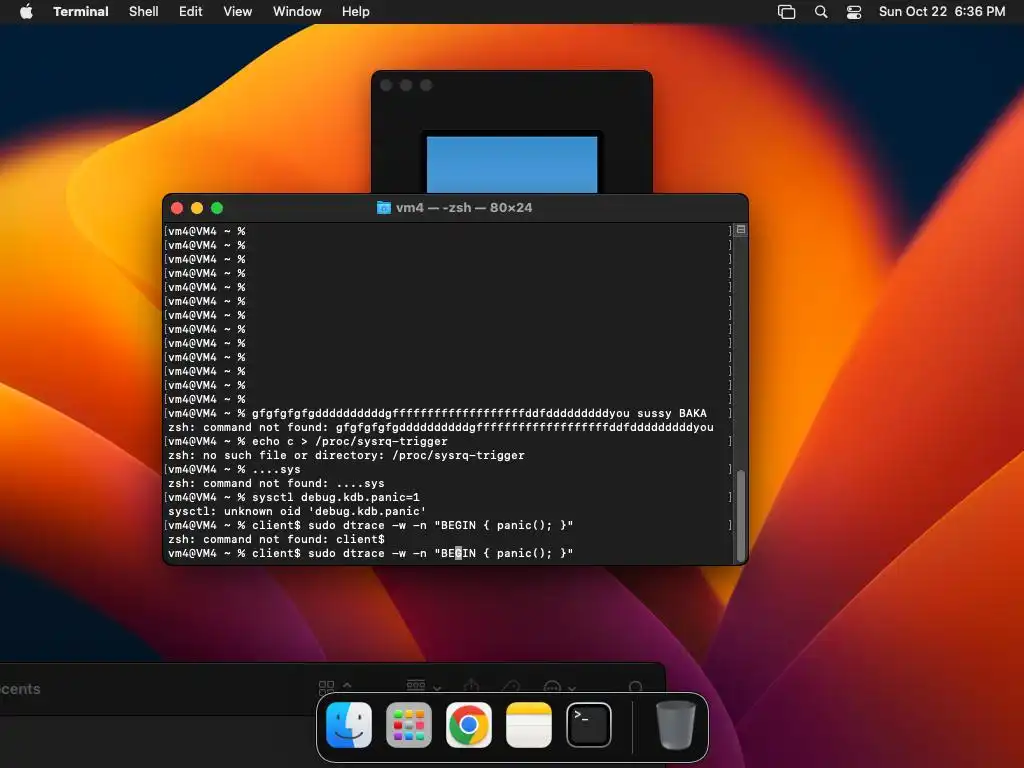Click 'zsh: no such file or directory' output line
1024x768 pixels.
point(346,456)
